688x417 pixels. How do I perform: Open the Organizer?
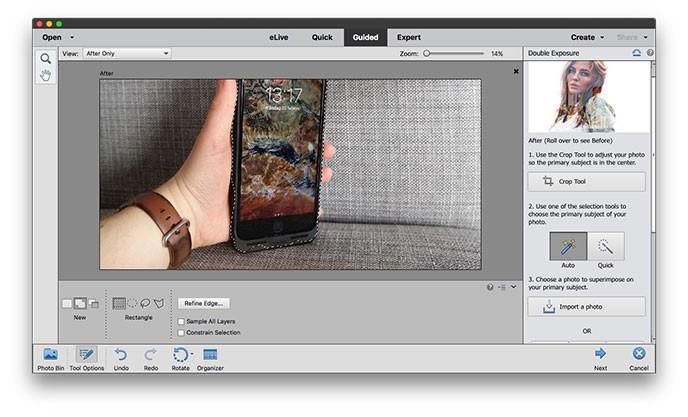click(210, 359)
